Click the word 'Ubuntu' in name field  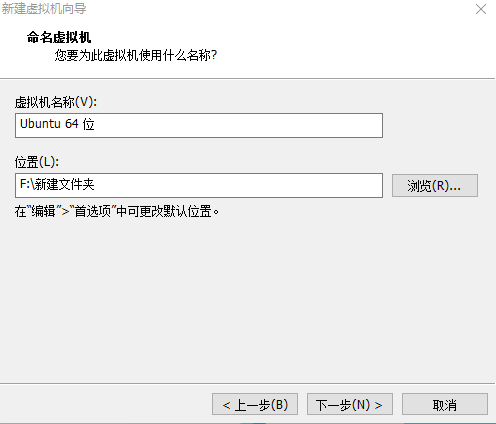(40, 124)
